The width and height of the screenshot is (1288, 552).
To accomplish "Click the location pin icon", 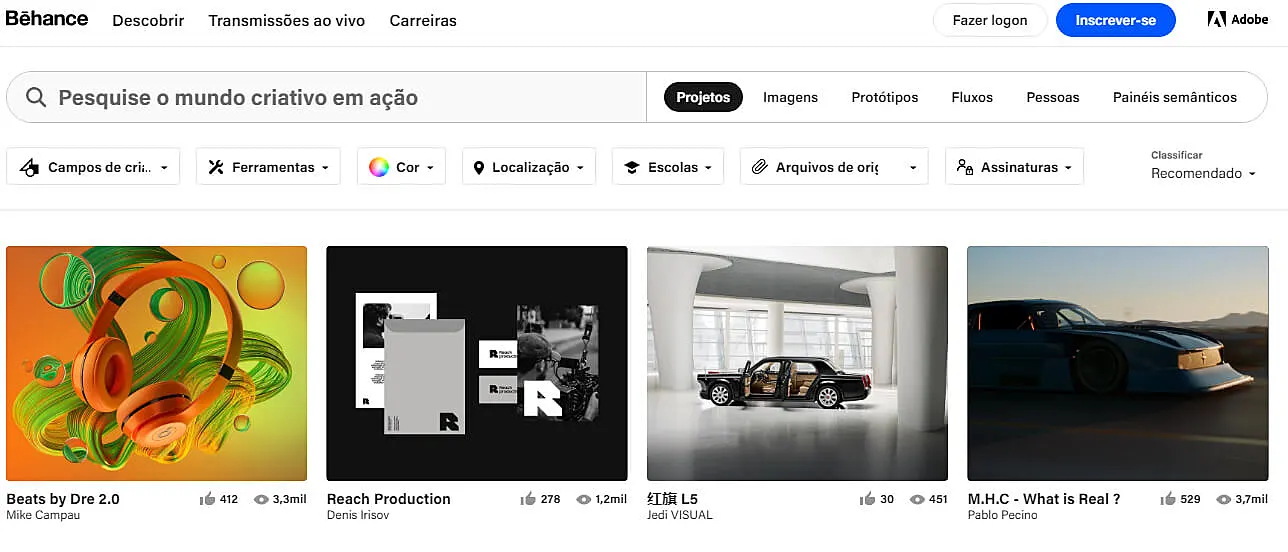I will pos(479,168).
